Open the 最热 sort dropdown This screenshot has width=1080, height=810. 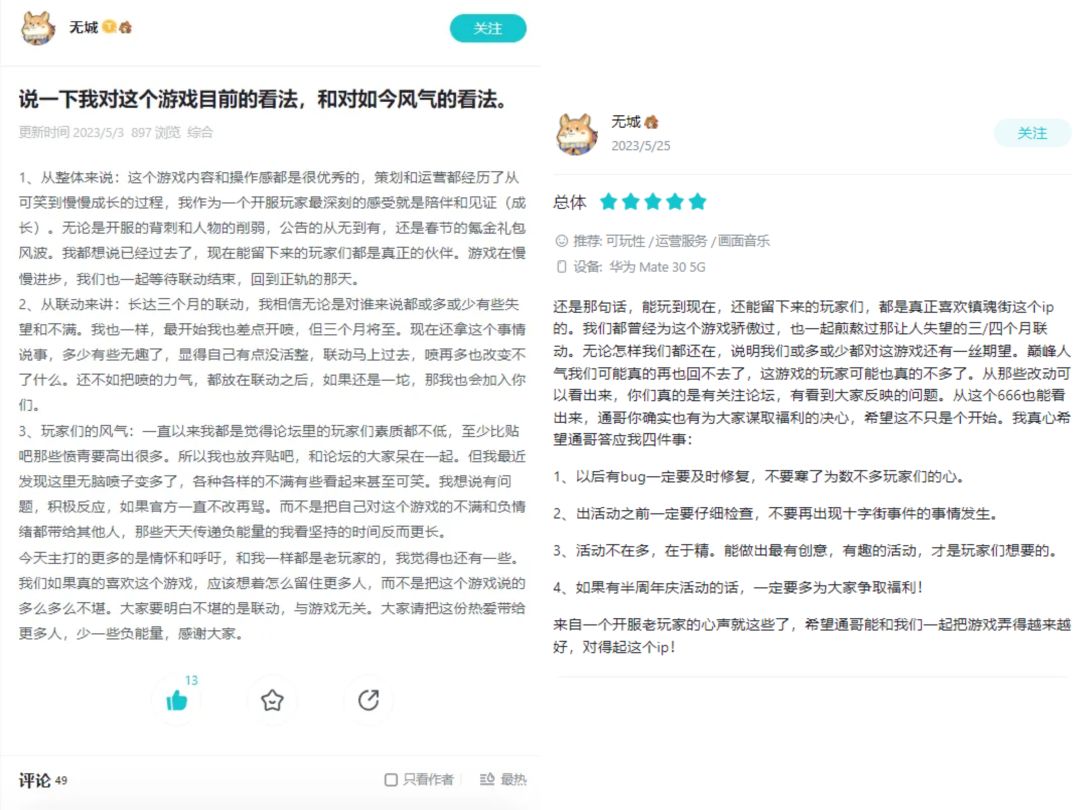coord(503,779)
